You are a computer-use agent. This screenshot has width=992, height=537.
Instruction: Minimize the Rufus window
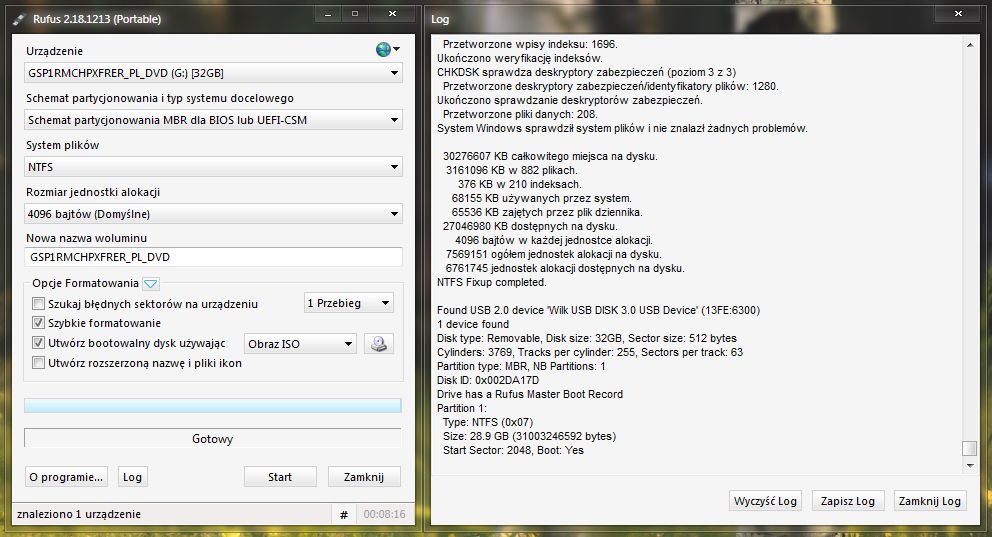pos(327,14)
